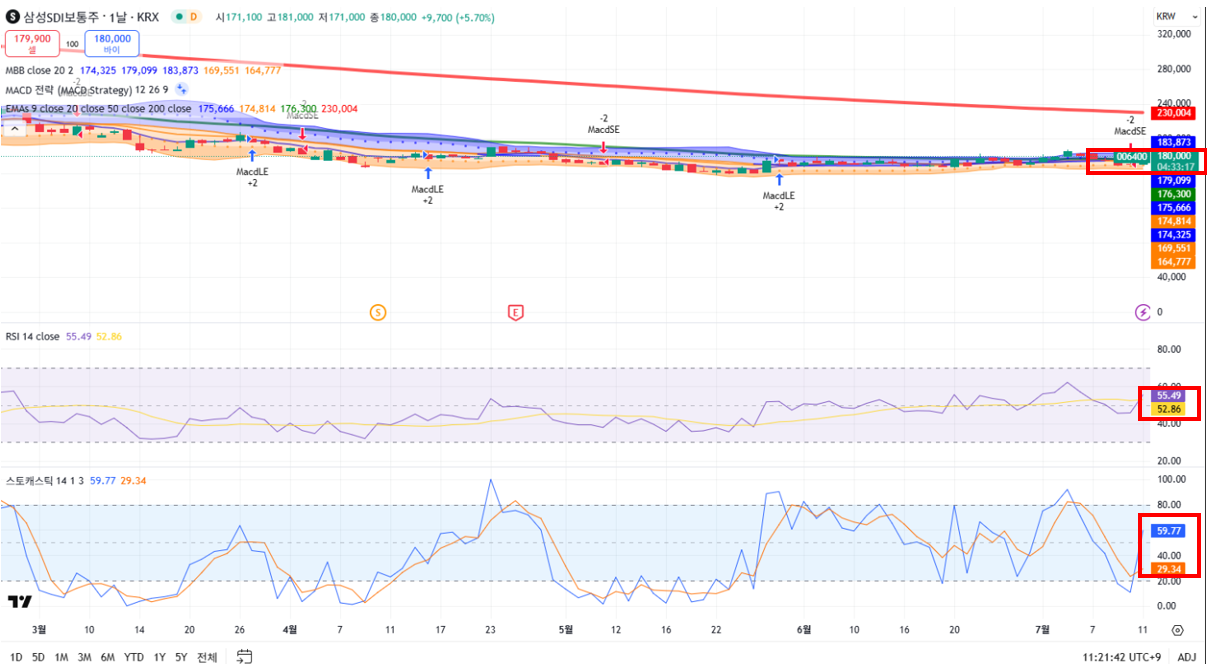The height and width of the screenshot is (664, 1207).
Task: Select the 1M time range
Action: 61,657
